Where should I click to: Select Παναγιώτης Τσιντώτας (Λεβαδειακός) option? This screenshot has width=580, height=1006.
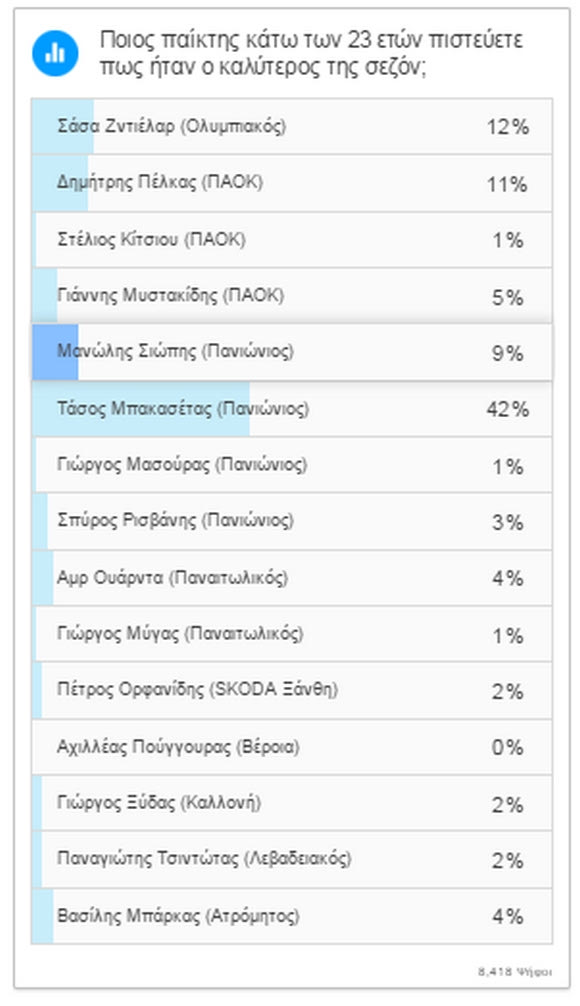click(x=292, y=860)
